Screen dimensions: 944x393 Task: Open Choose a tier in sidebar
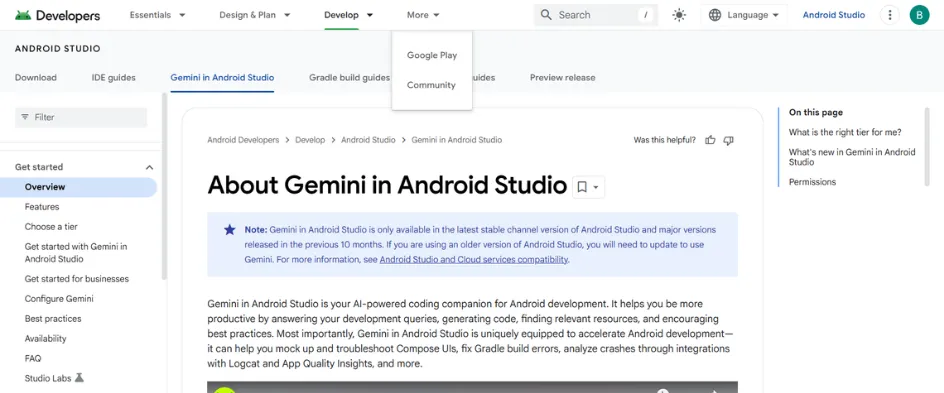51,227
